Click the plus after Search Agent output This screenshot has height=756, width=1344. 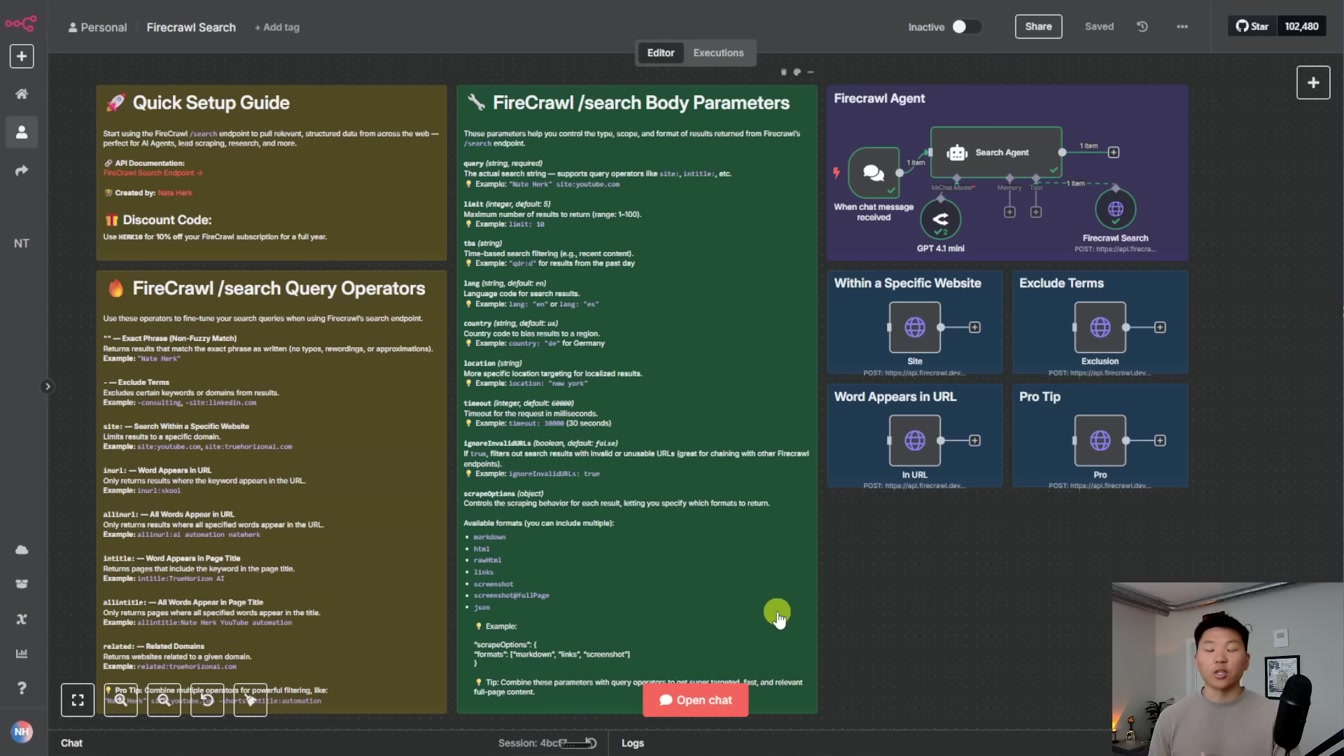pos(1113,152)
